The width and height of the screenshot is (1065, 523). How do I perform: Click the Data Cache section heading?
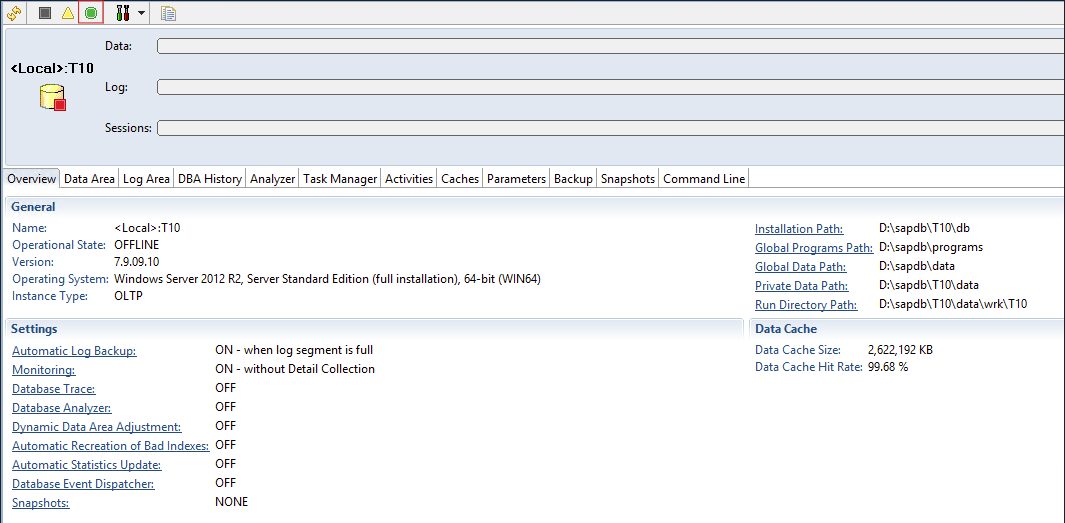[x=786, y=329]
